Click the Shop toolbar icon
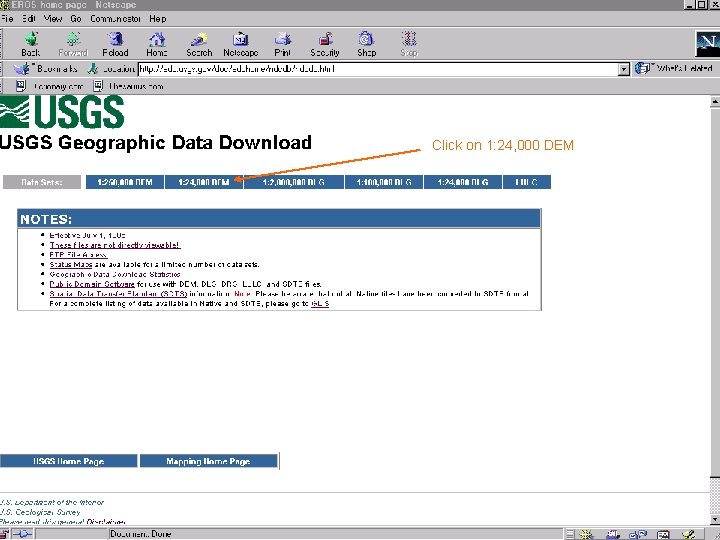The image size is (720, 540). 366,39
